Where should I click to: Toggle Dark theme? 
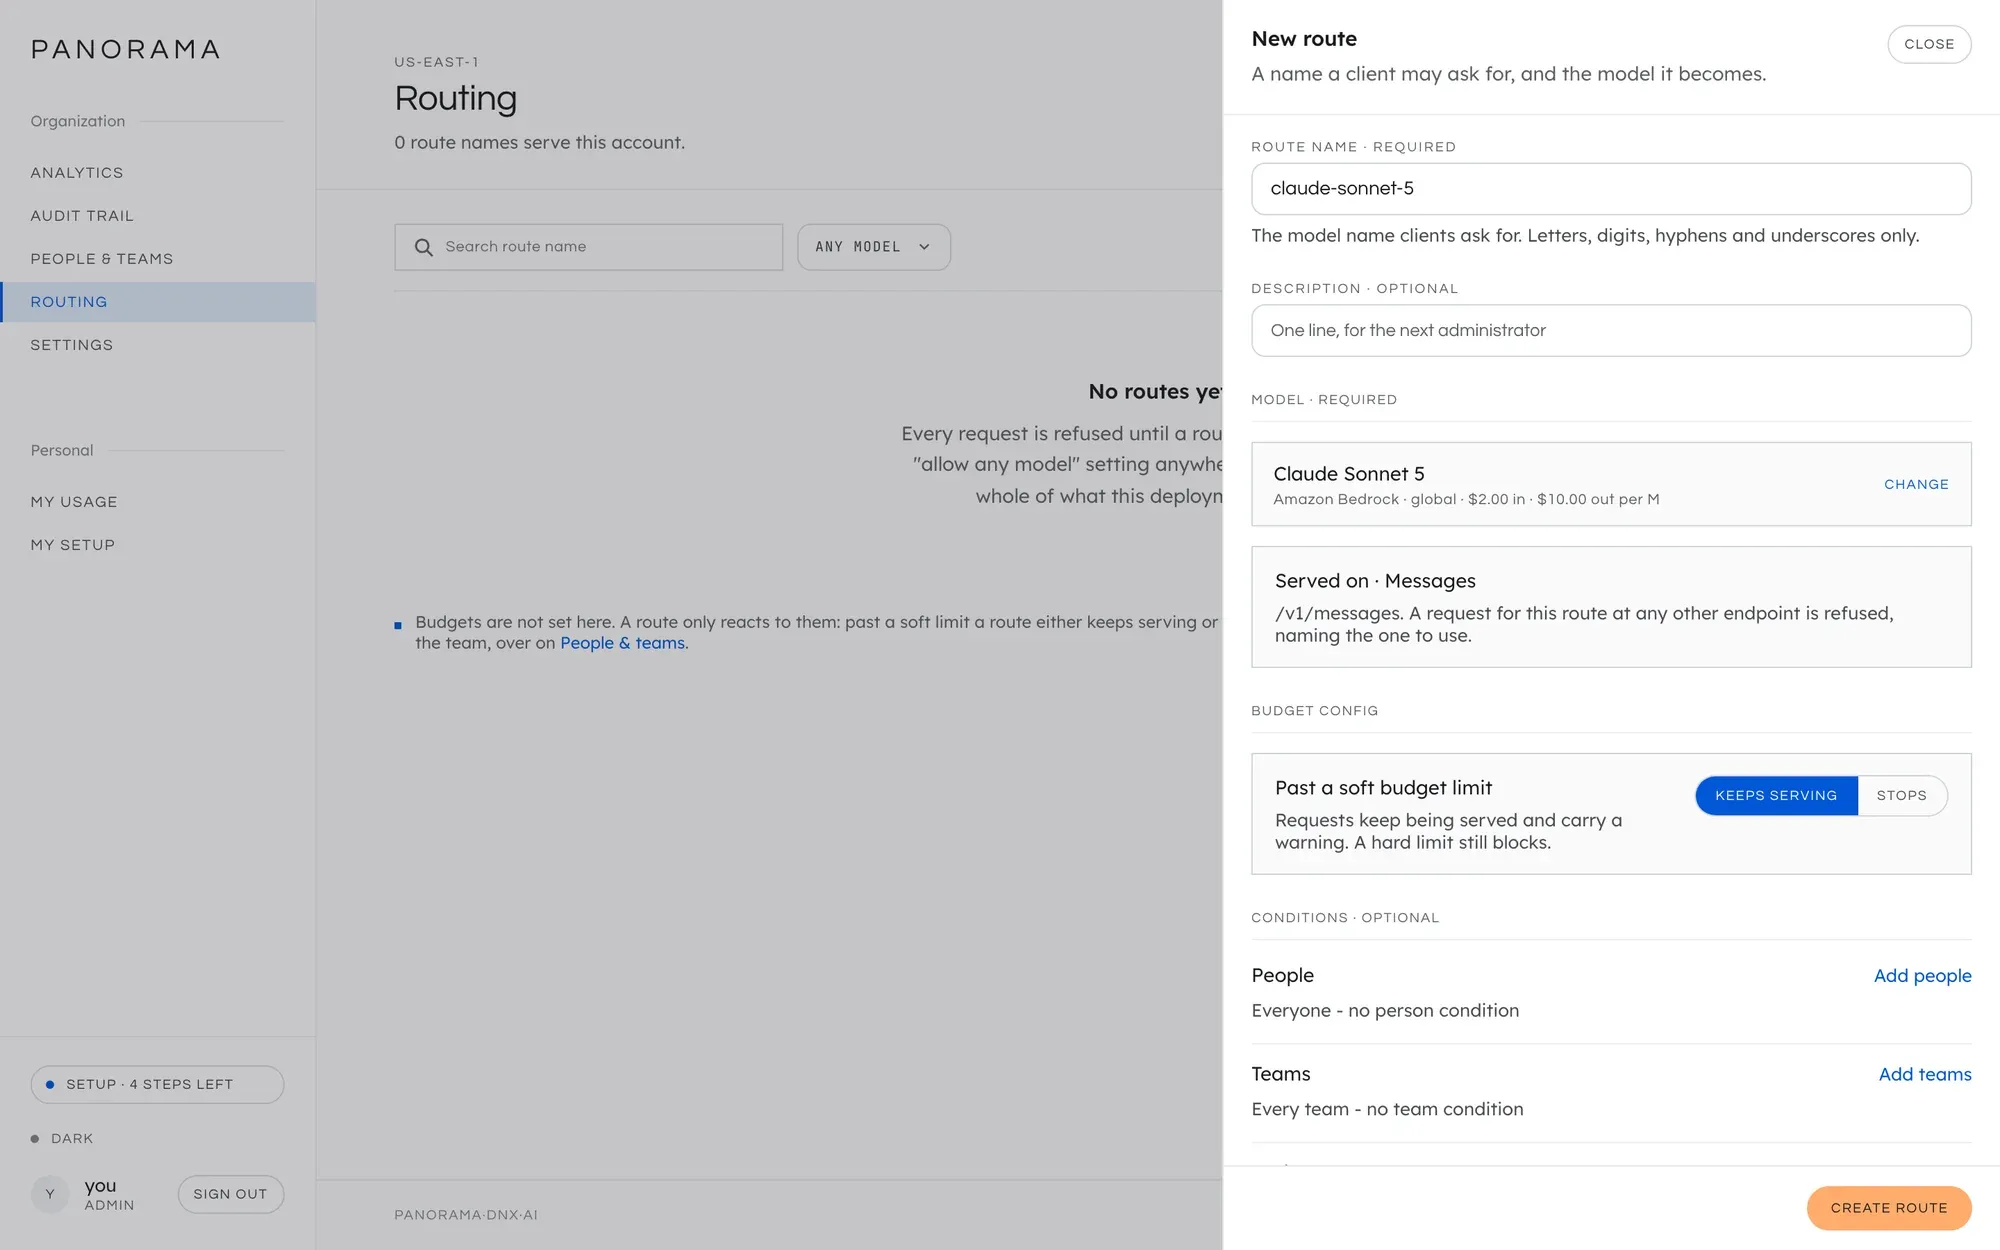click(62, 1138)
